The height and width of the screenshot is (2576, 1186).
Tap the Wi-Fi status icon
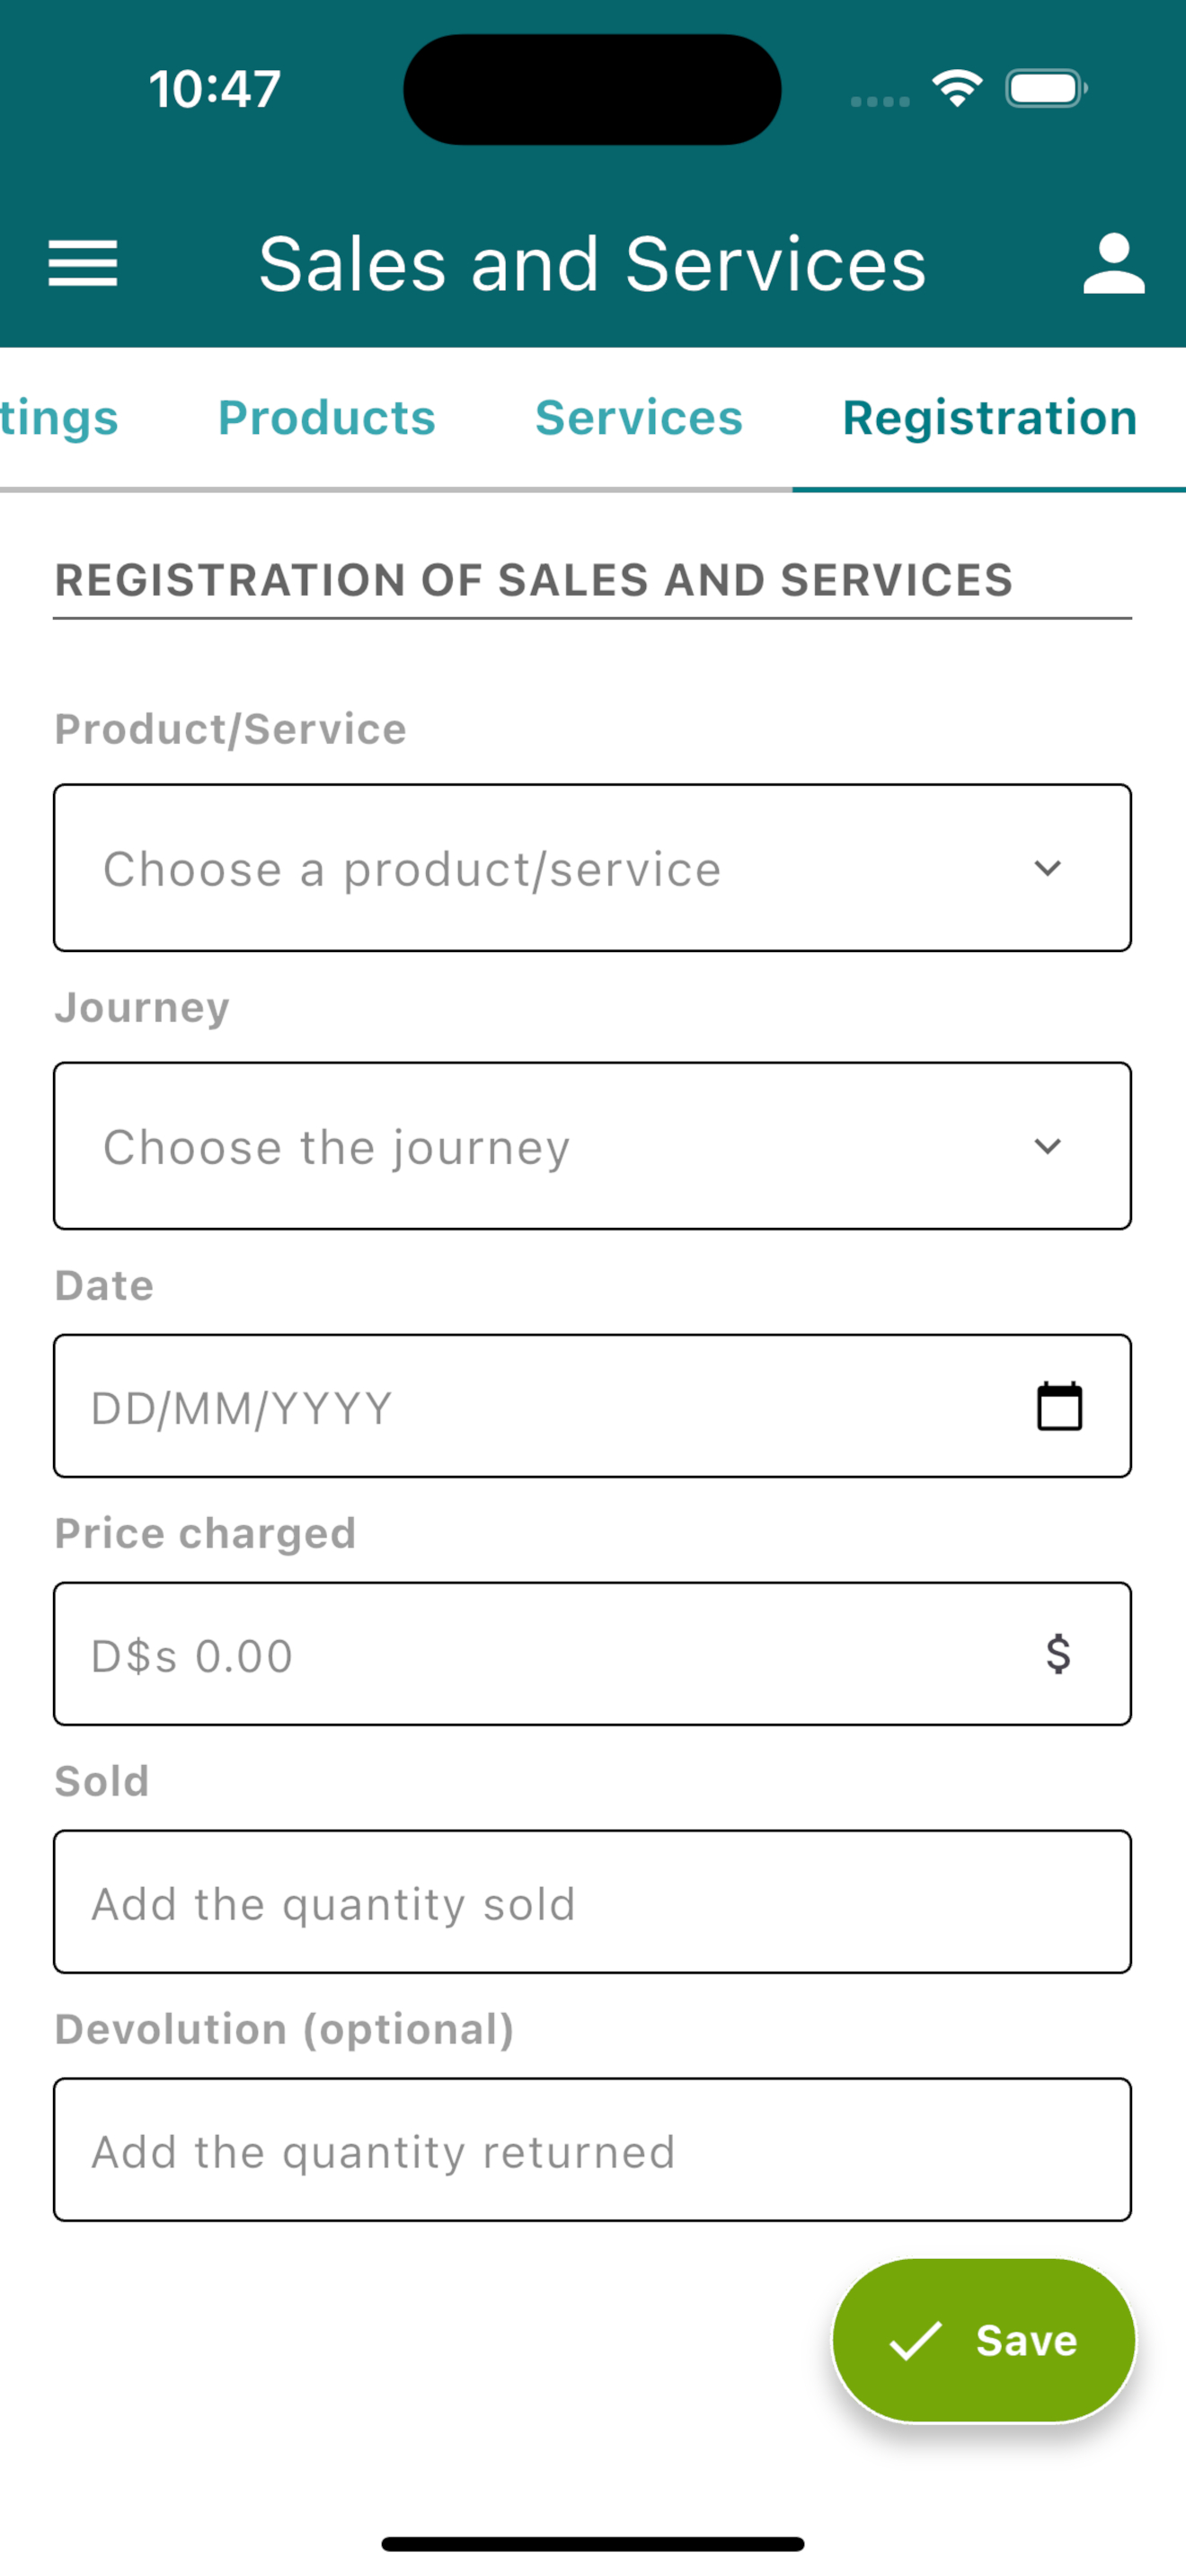tap(956, 89)
